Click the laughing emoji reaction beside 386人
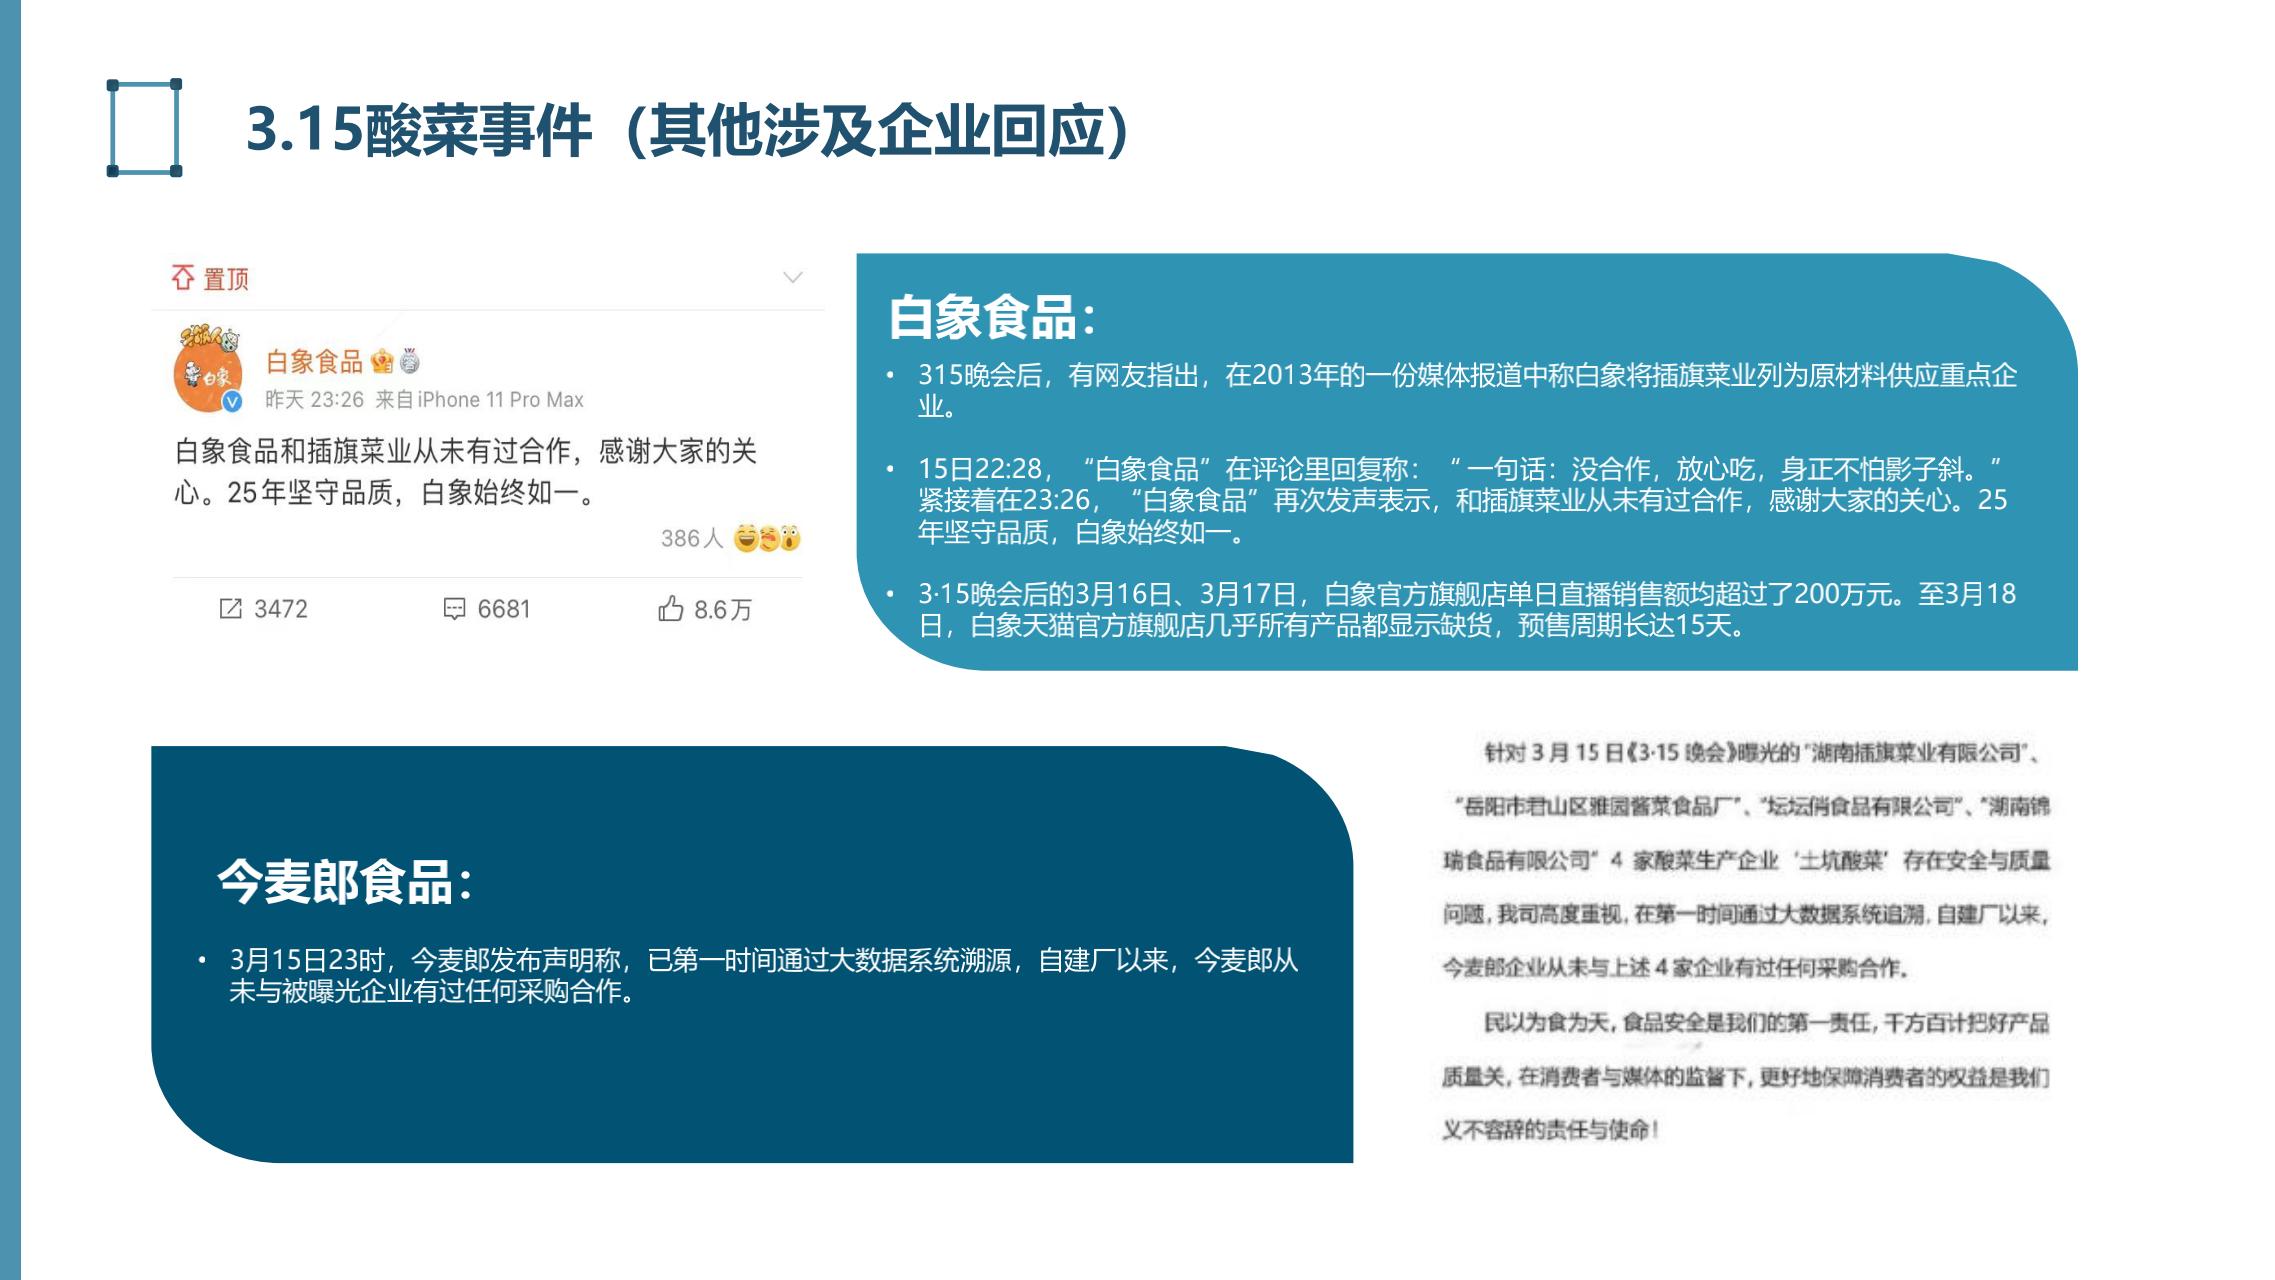The image size is (2275, 1280). coord(746,539)
